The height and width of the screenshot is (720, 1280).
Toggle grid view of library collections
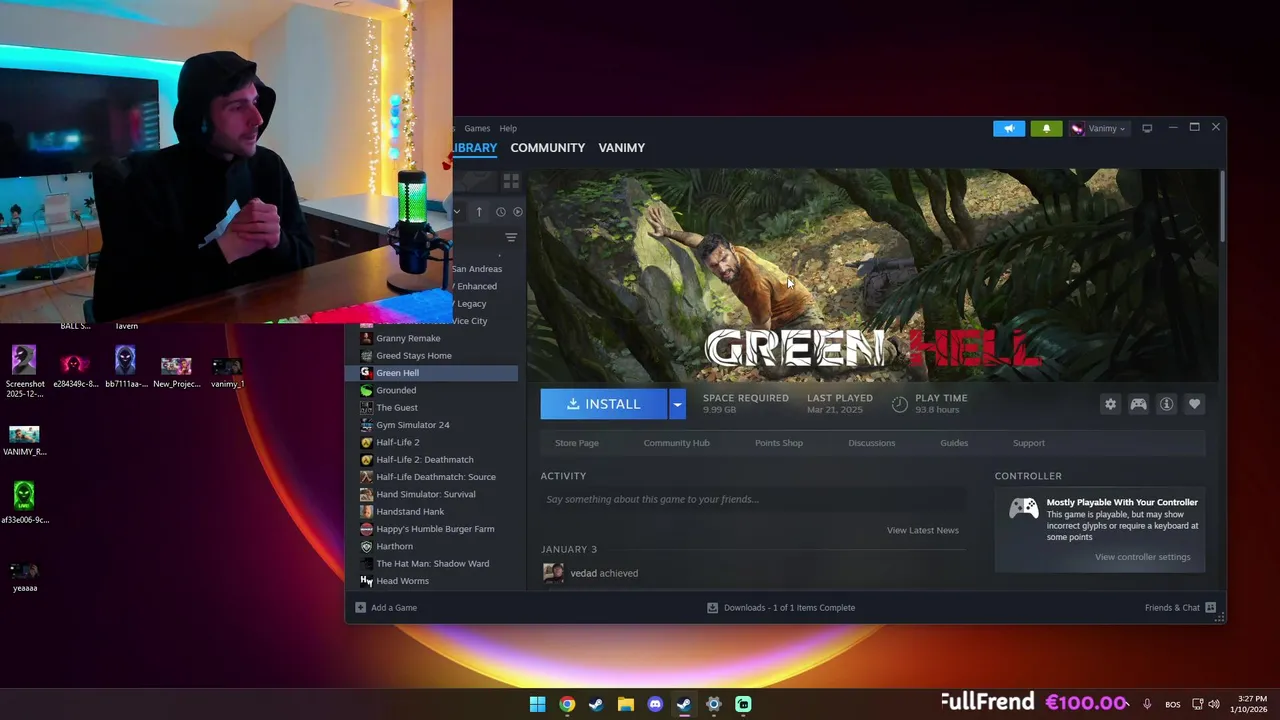[511, 181]
